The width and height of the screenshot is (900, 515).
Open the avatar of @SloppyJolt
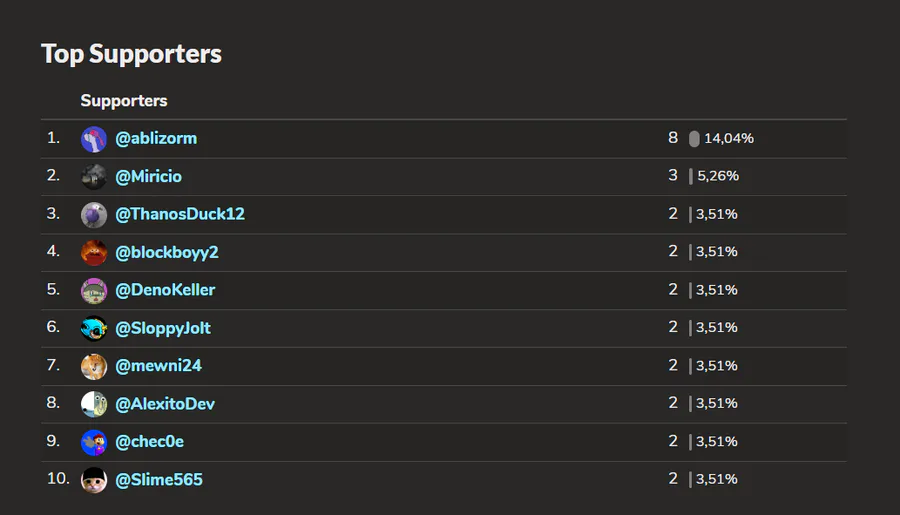tap(93, 329)
